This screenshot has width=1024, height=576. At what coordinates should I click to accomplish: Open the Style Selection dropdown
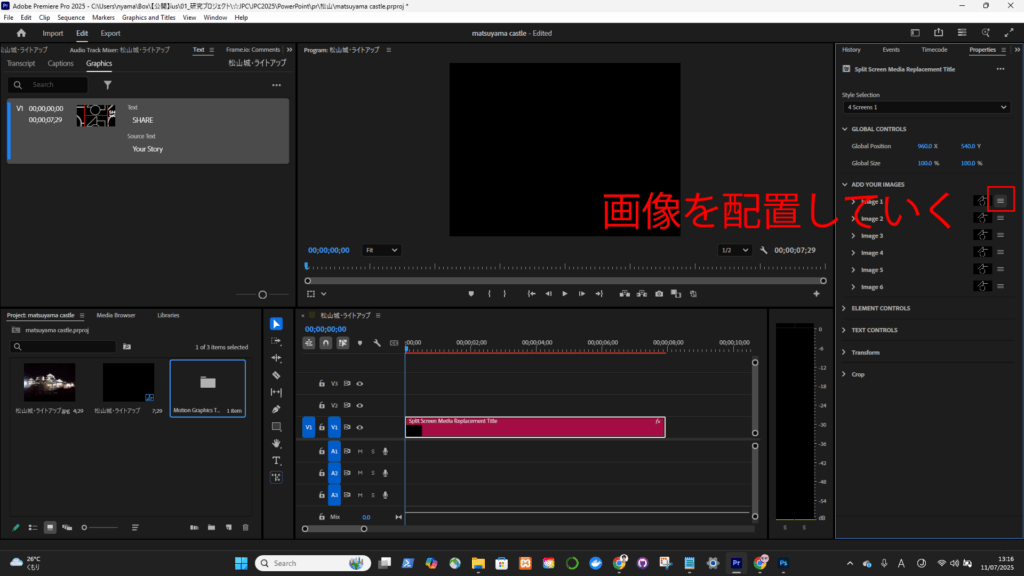coord(926,107)
